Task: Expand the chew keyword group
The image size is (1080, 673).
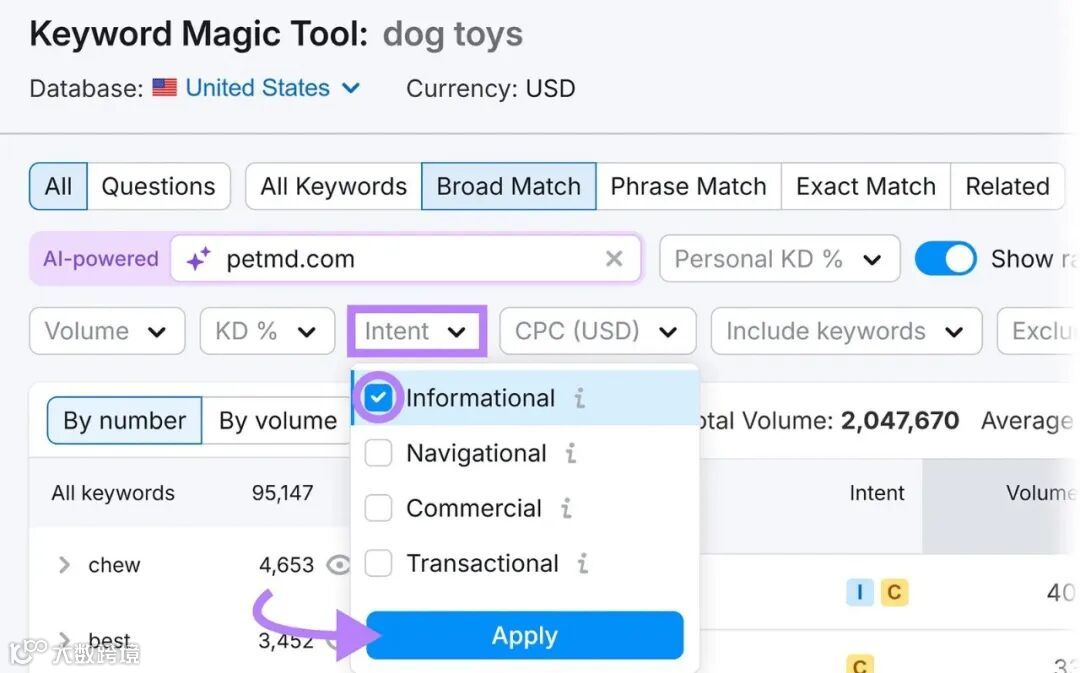Action: click(64, 565)
